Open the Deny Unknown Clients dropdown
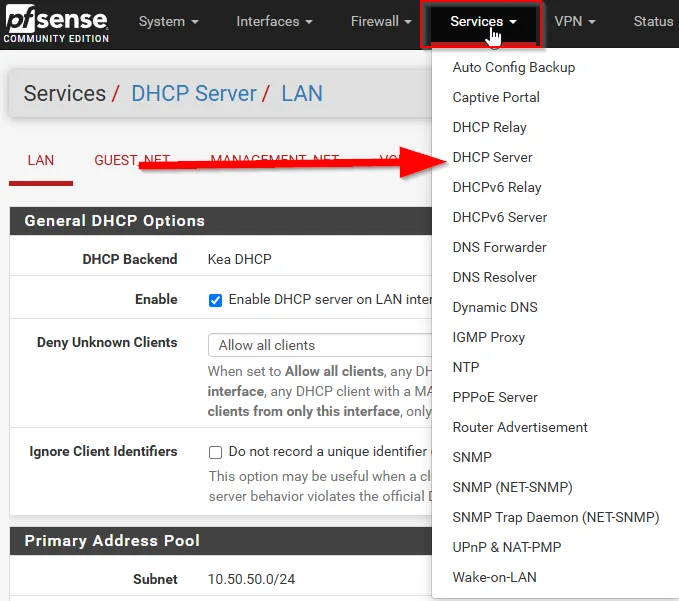Image resolution: width=679 pixels, height=601 pixels. [x=320, y=345]
